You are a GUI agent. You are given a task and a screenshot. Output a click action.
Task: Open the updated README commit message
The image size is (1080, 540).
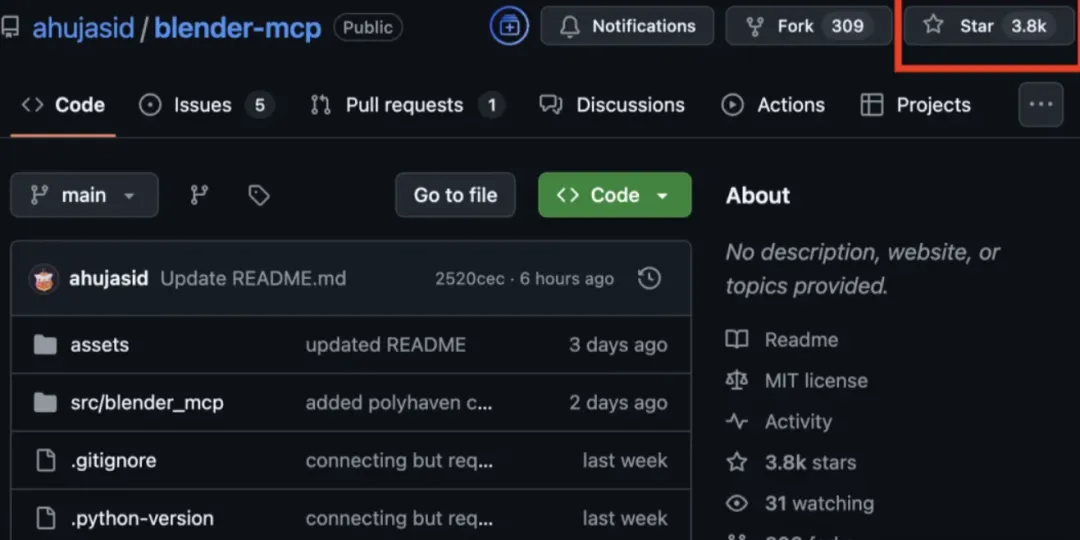tap(386, 344)
